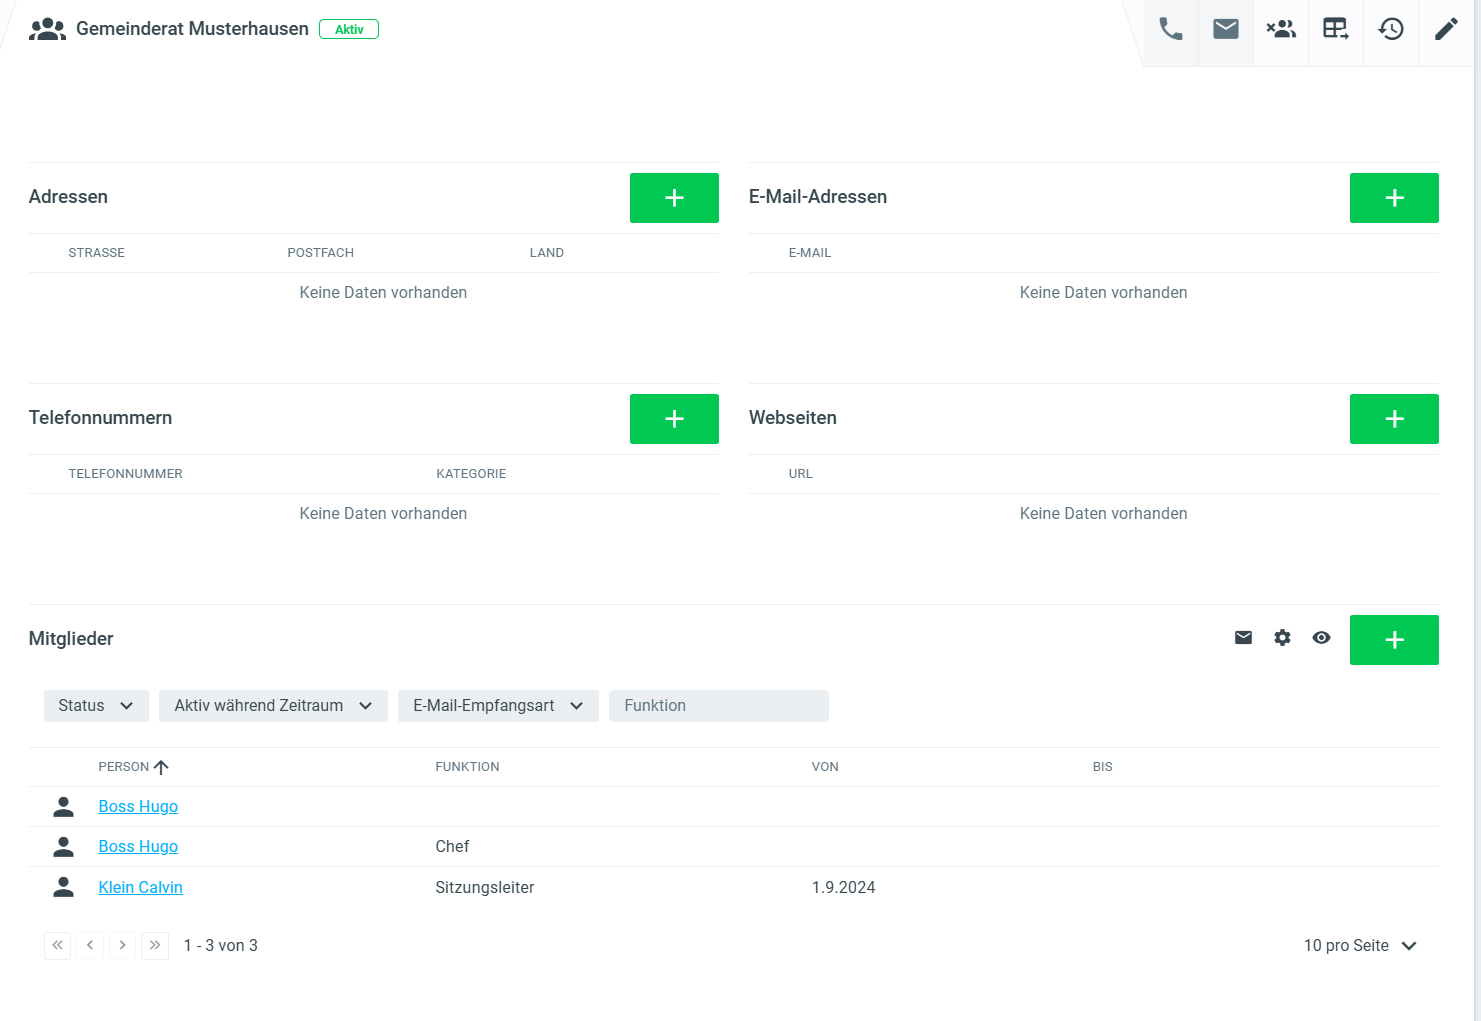Open the history clock icon
Image resolution: width=1481 pixels, height=1021 pixels.
point(1390,29)
